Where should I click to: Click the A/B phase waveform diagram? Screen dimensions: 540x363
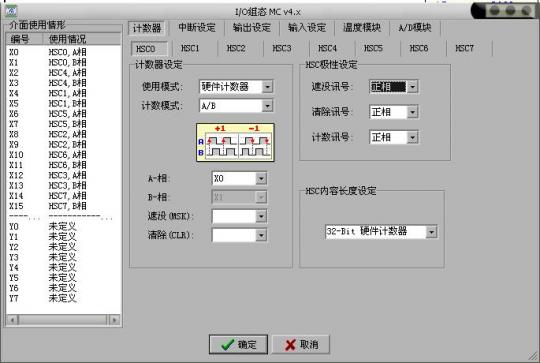click(x=235, y=142)
